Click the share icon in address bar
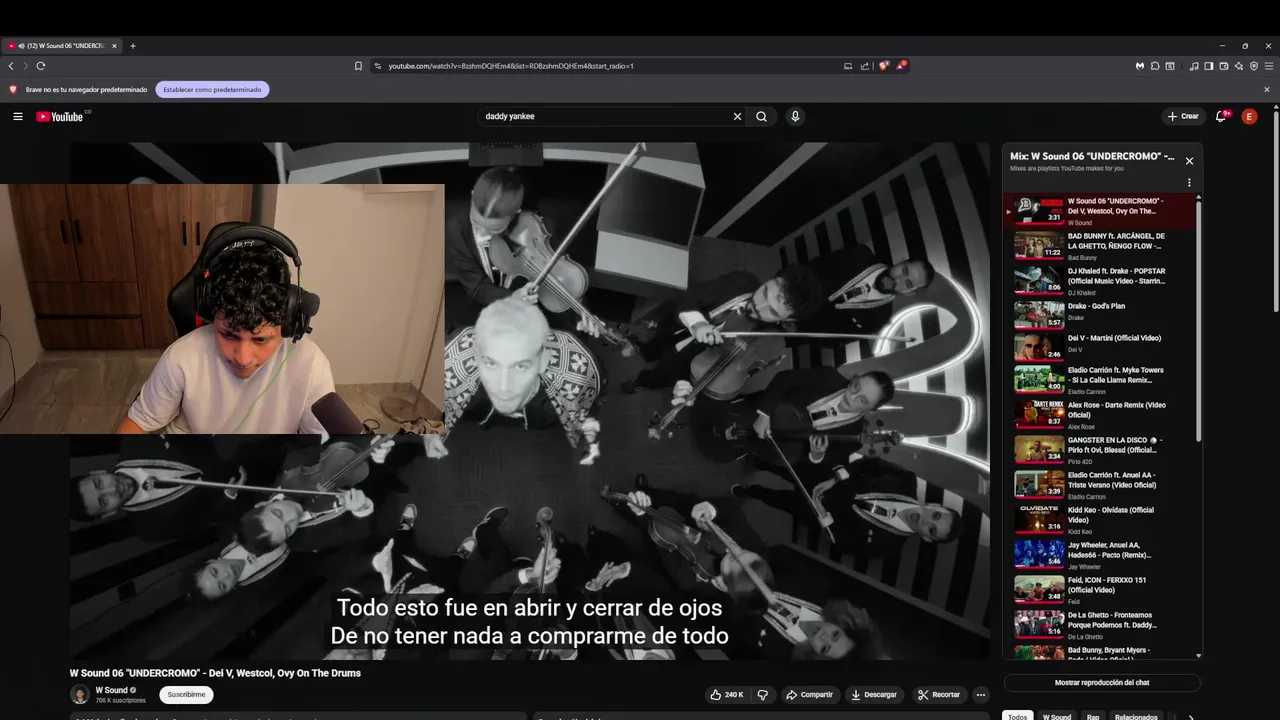 (x=864, y=66)
